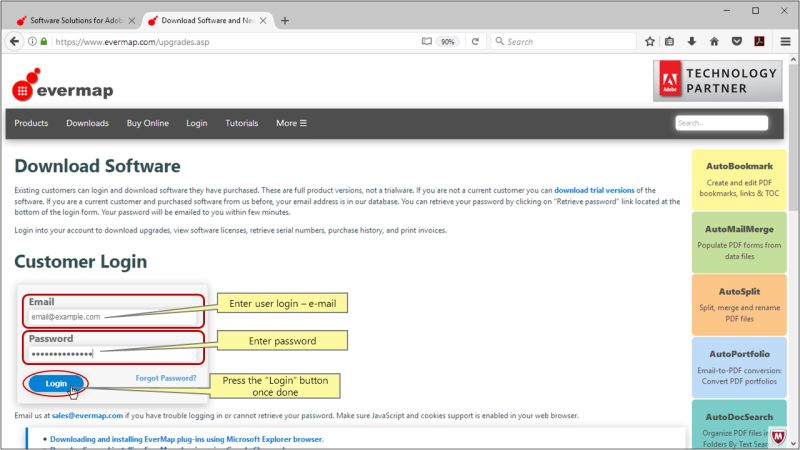
Task: Open the Forgot Password? link
Action: (166, 378)
